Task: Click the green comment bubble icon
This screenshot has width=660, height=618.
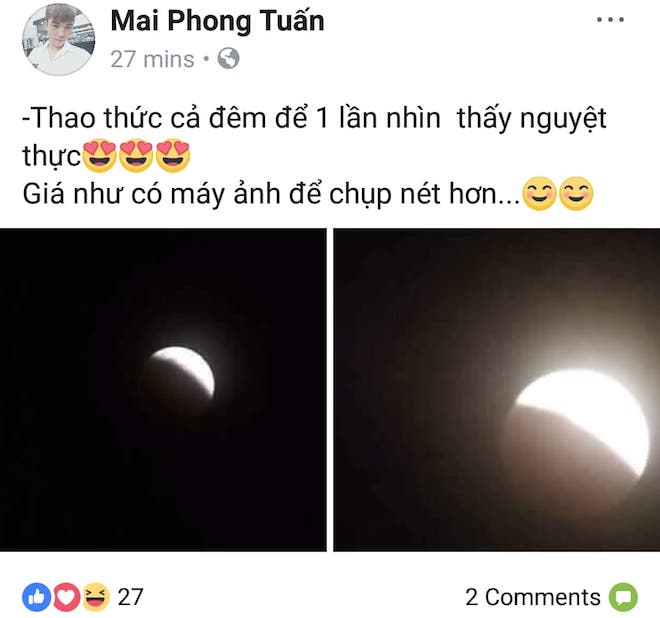Action: pyautogui.click(x=624, y=597)
